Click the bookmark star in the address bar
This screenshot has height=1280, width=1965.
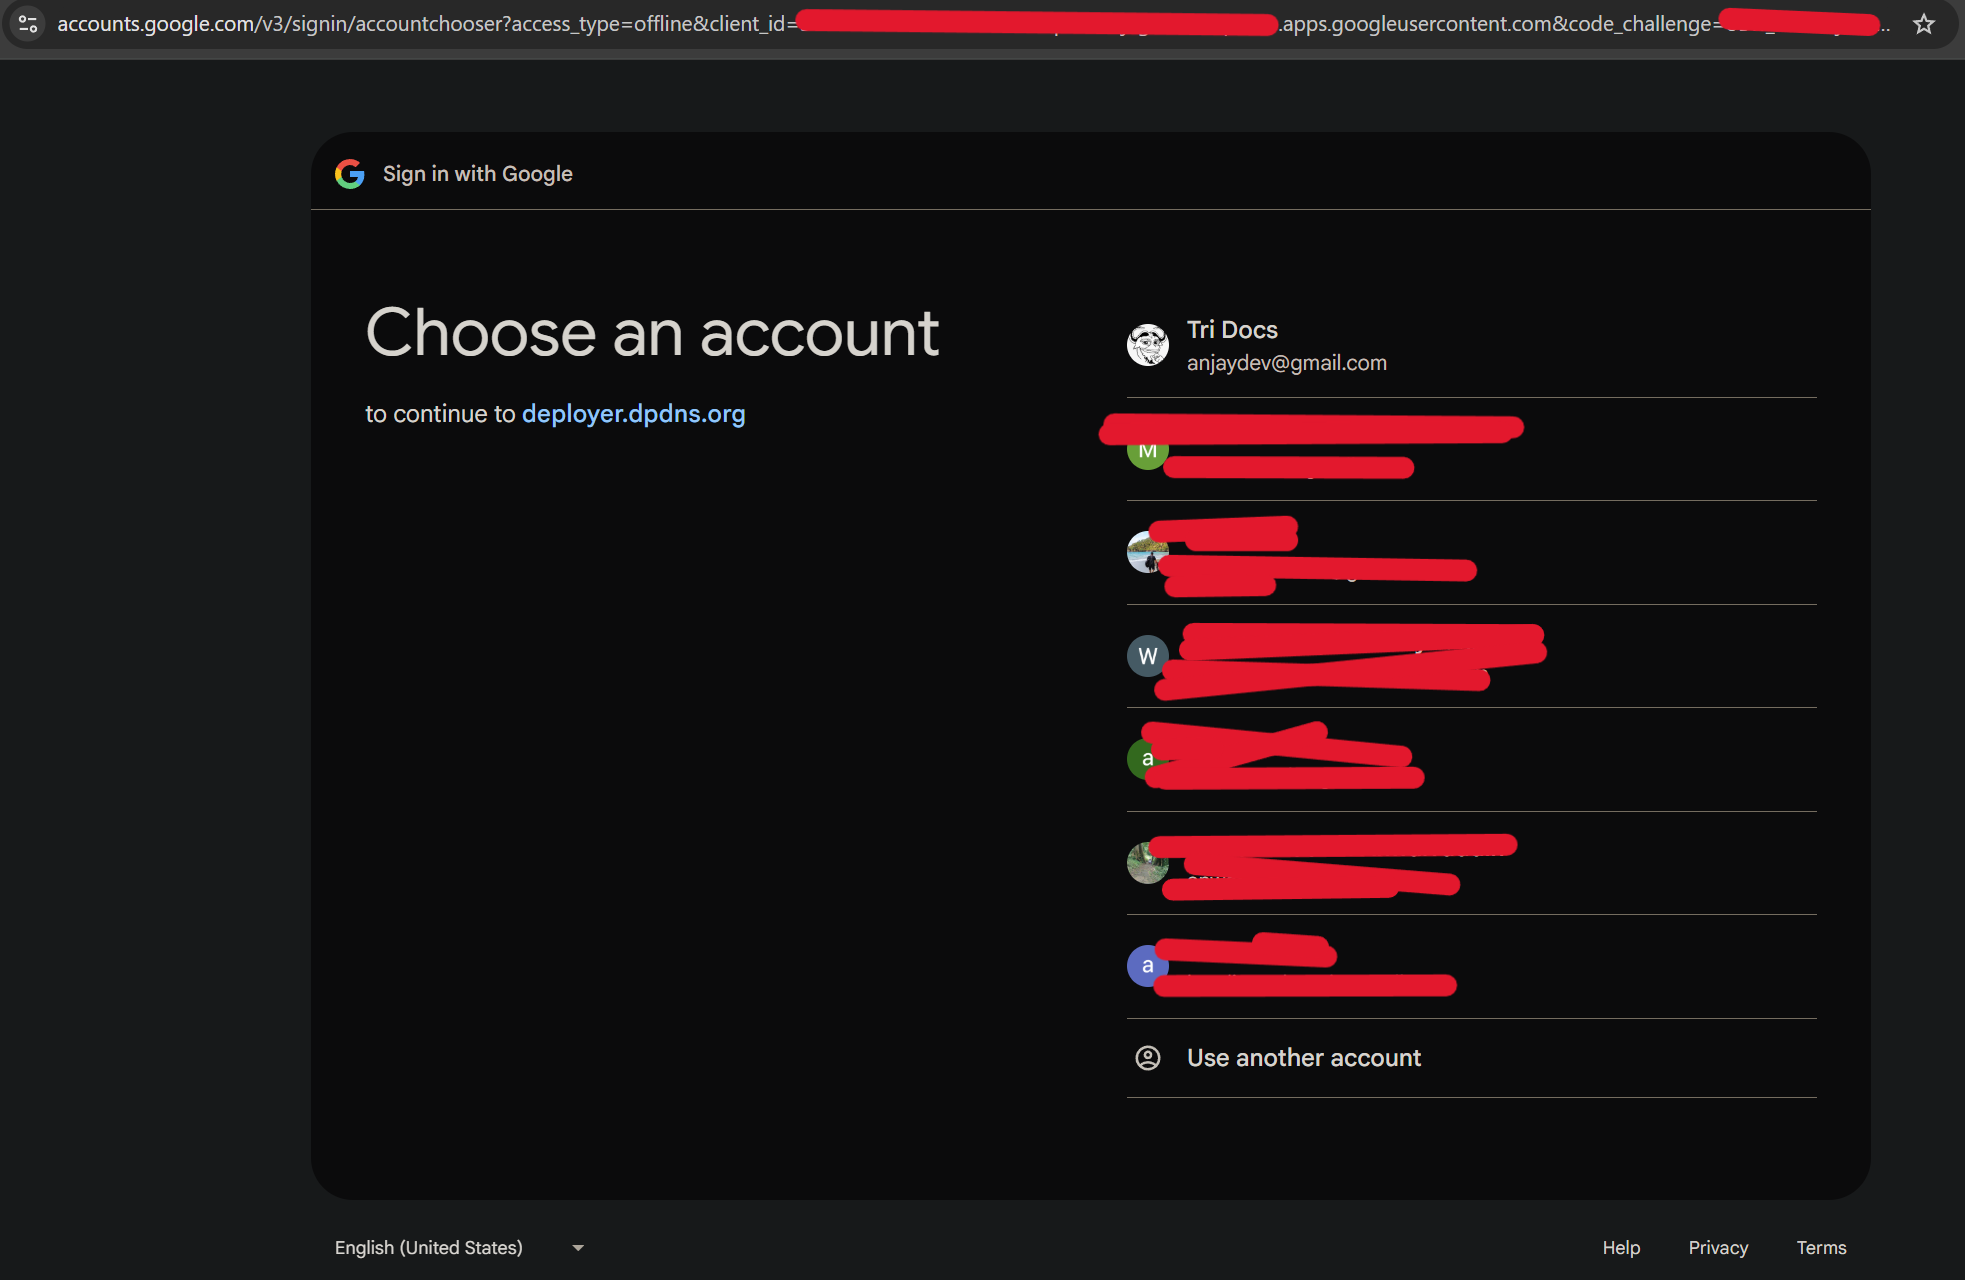tap(1924, 24)
